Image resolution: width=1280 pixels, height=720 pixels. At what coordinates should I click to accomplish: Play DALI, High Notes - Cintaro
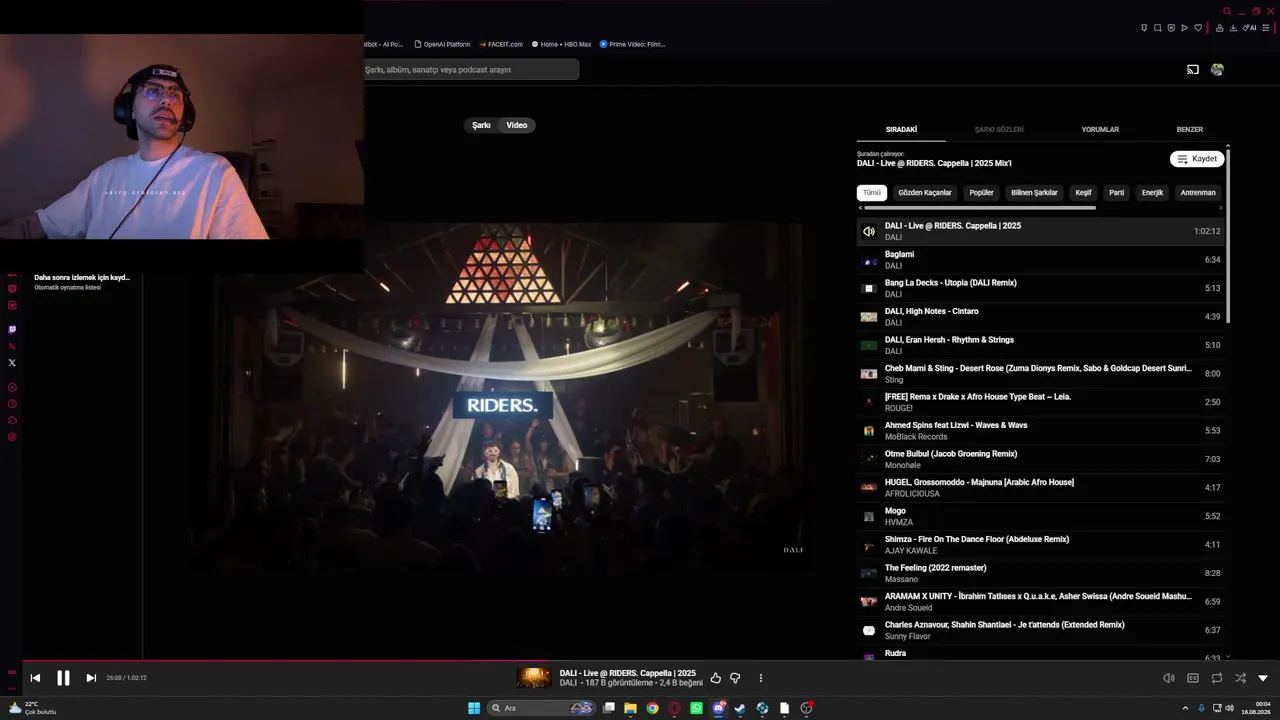point(1040,317)
